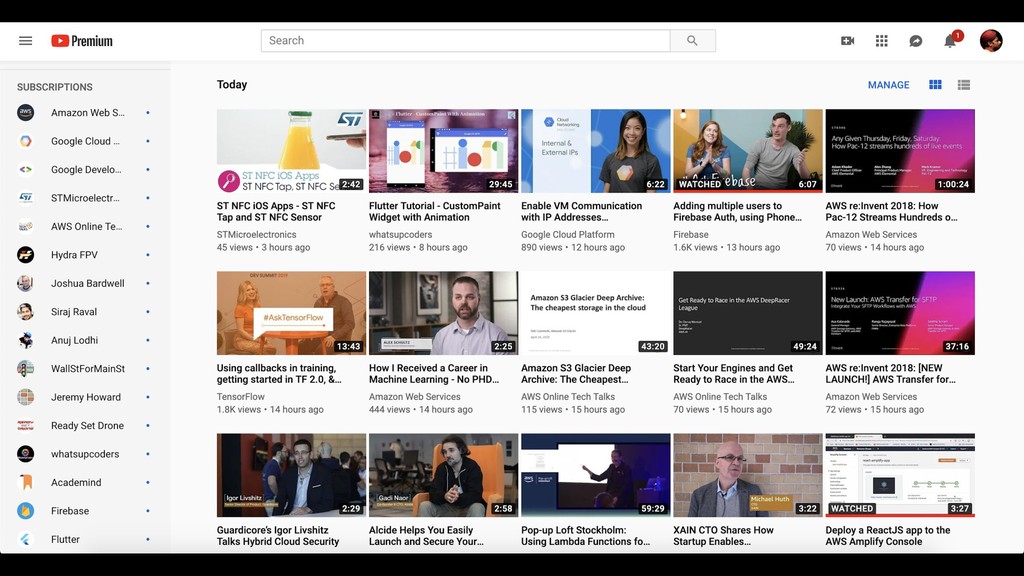The height and width of the screenshot is (576, 1024).
Task: Play Pac-12 Streams re:Invent thumbnail
Action: coord(900,151)
